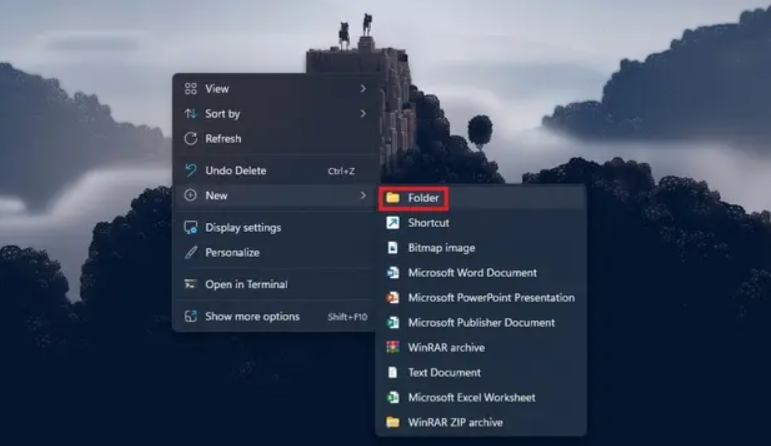Click the Bitmap image file icon
Viewport: 771px width, 446px height.
coord(392,248)
